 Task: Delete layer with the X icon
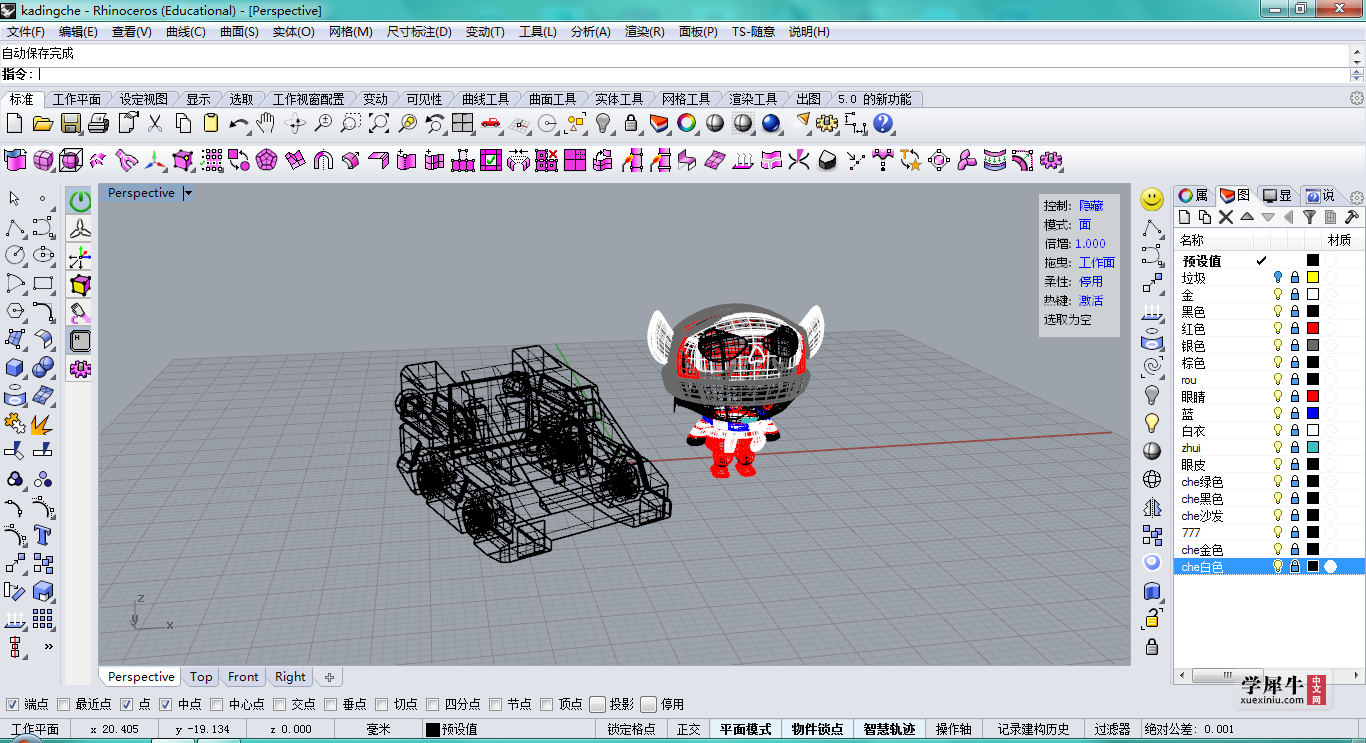pos(1226,217)
